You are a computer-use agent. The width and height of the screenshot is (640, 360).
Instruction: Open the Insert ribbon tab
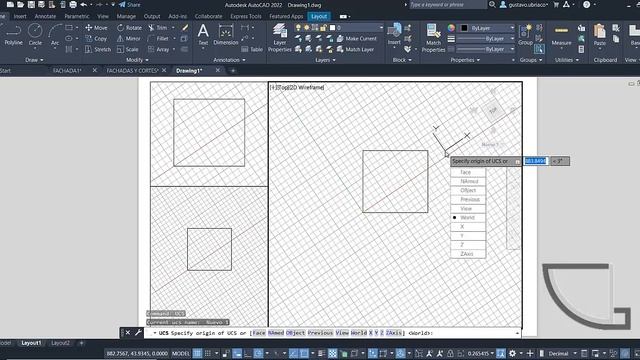[20, 16]
